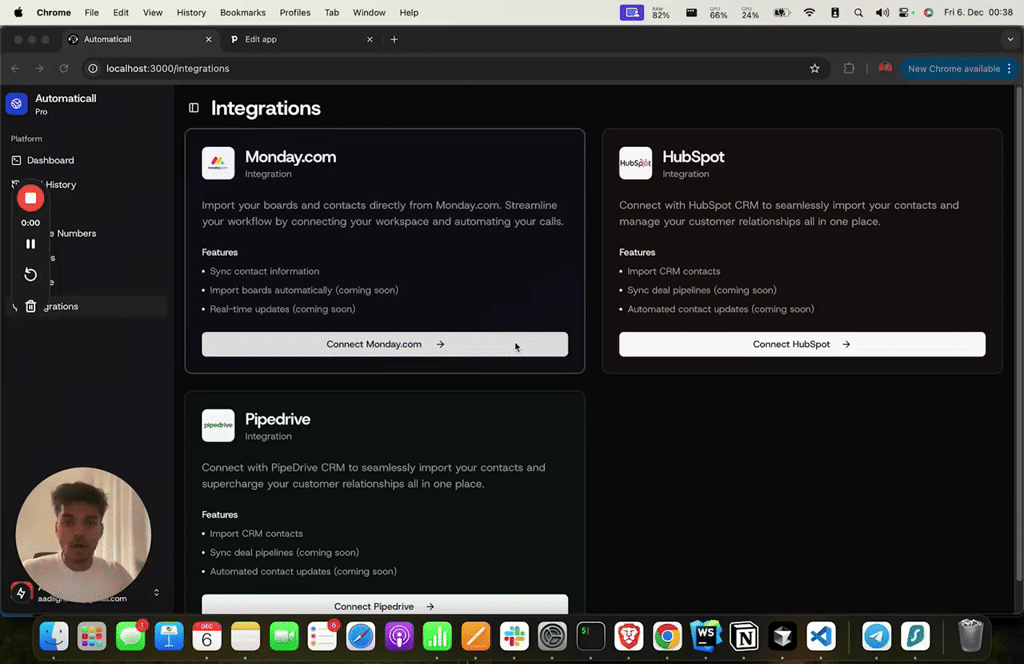Open Spotlight search in menu bar
Viewport: 1024px width, 664px height.
pyautogui.click(x=858, y=12)
